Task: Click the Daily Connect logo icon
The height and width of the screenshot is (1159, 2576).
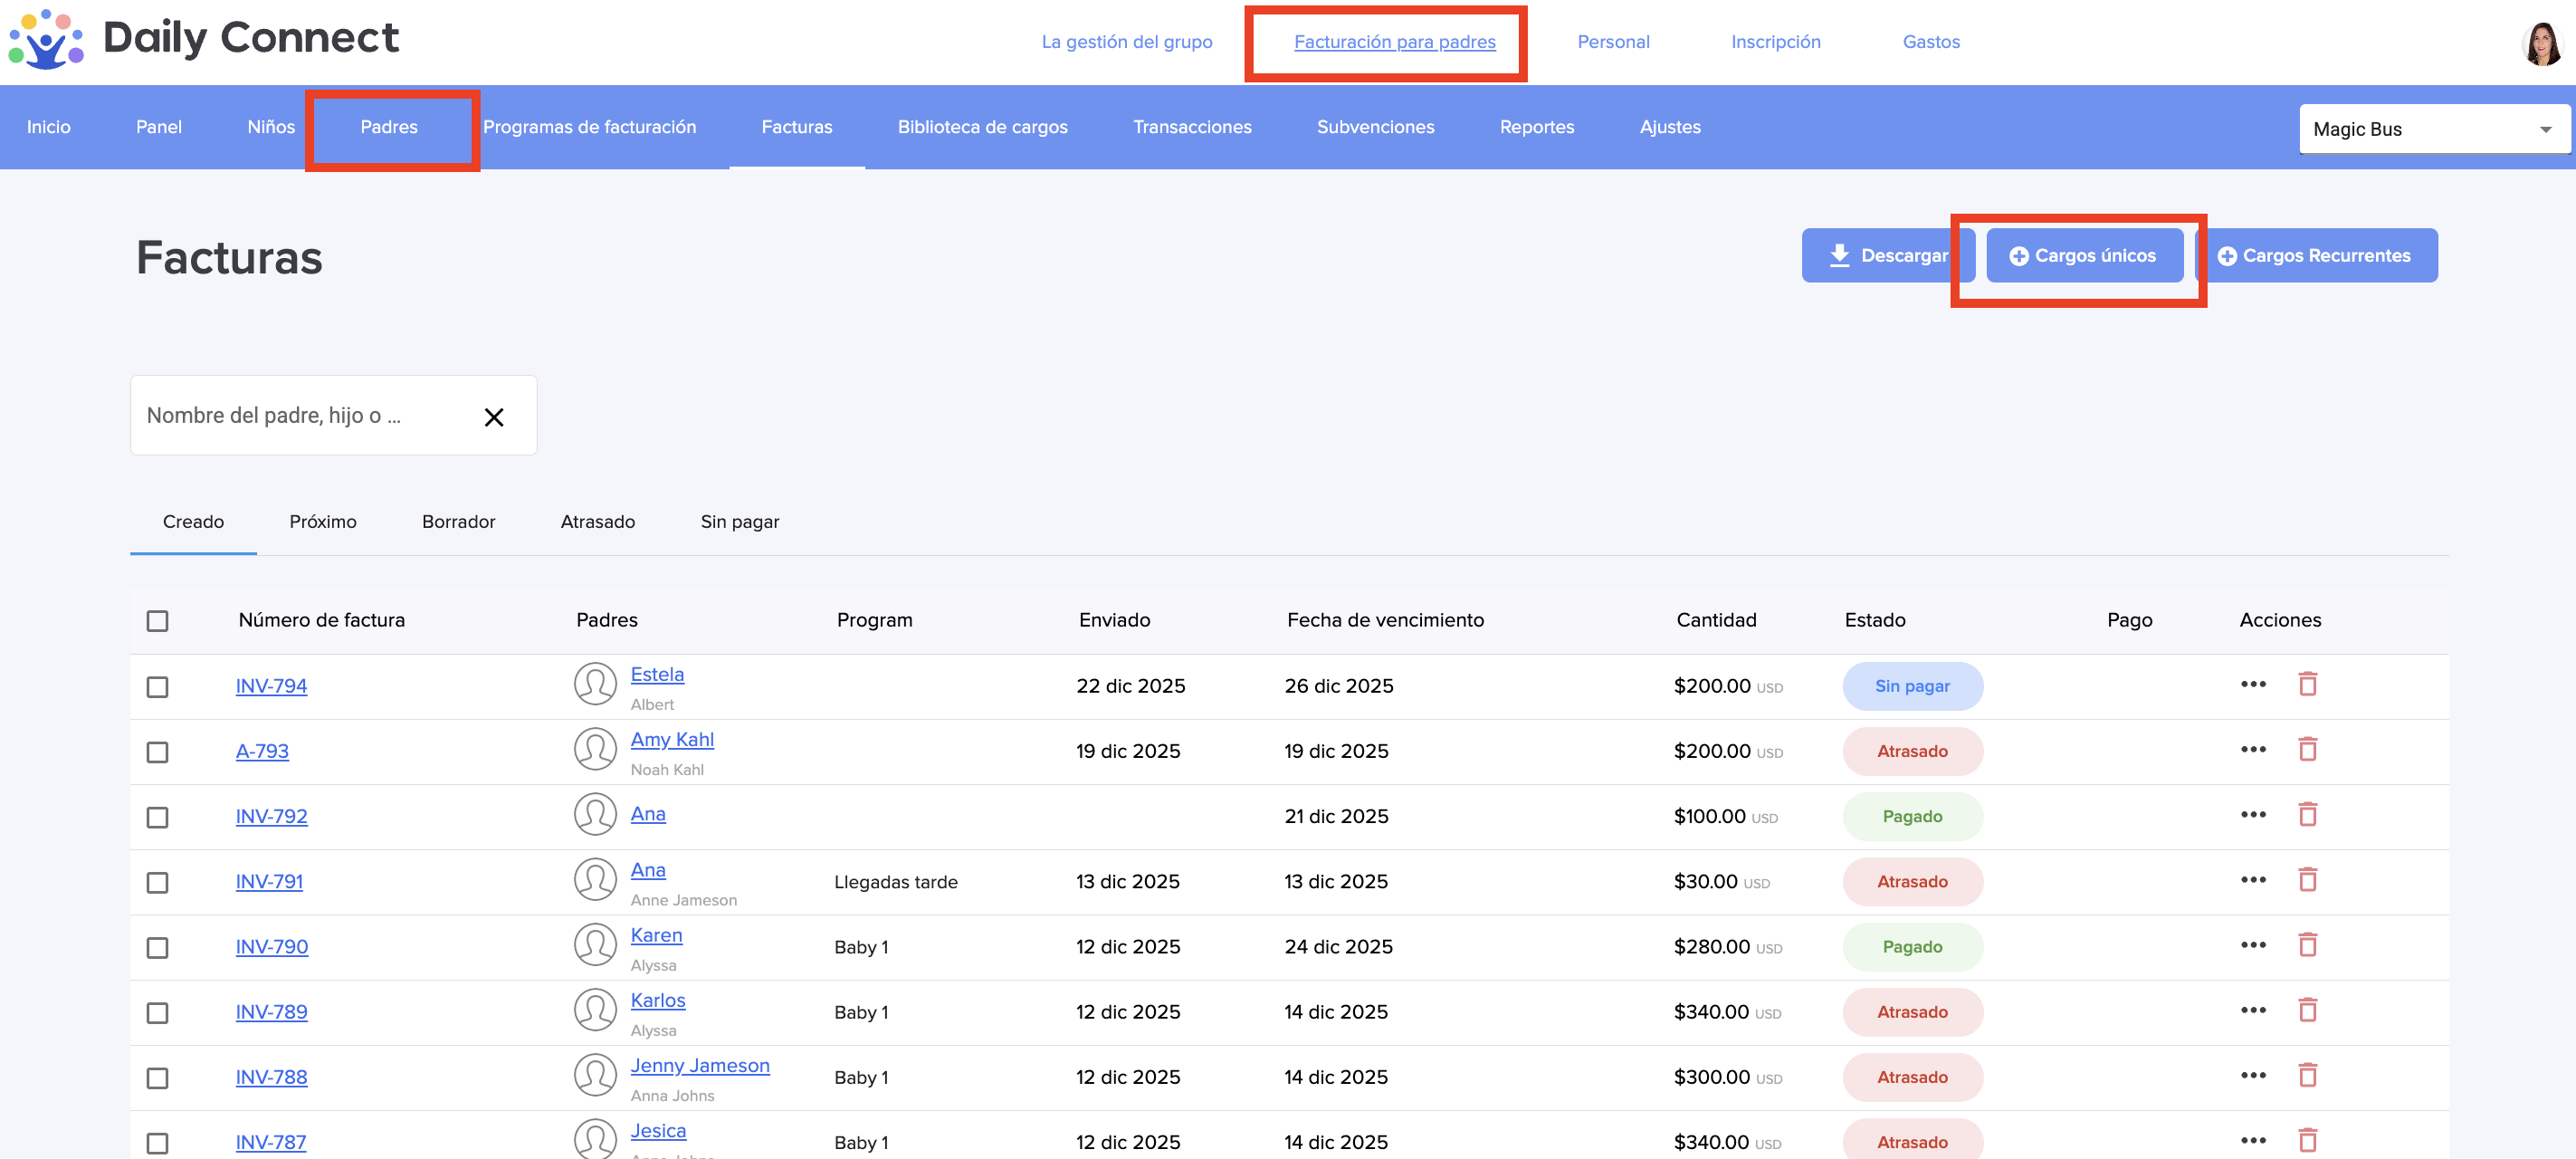Action: coord(45,38)
